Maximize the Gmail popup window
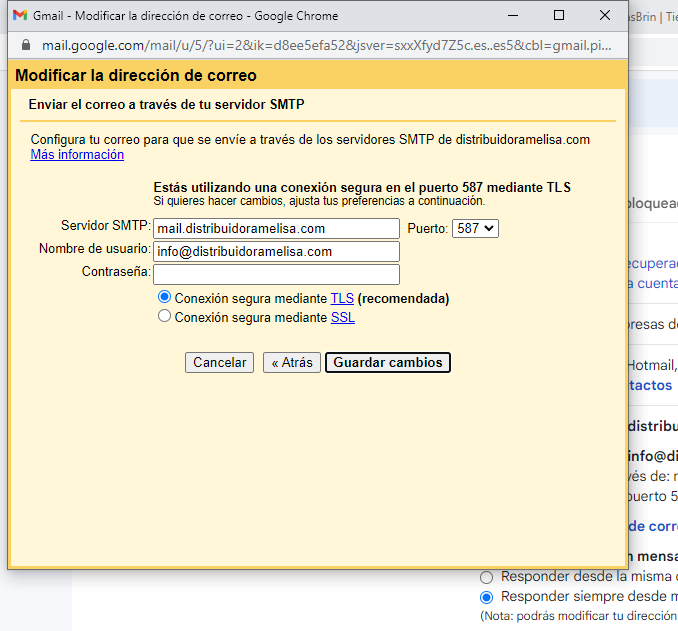 tap(559, 16)
